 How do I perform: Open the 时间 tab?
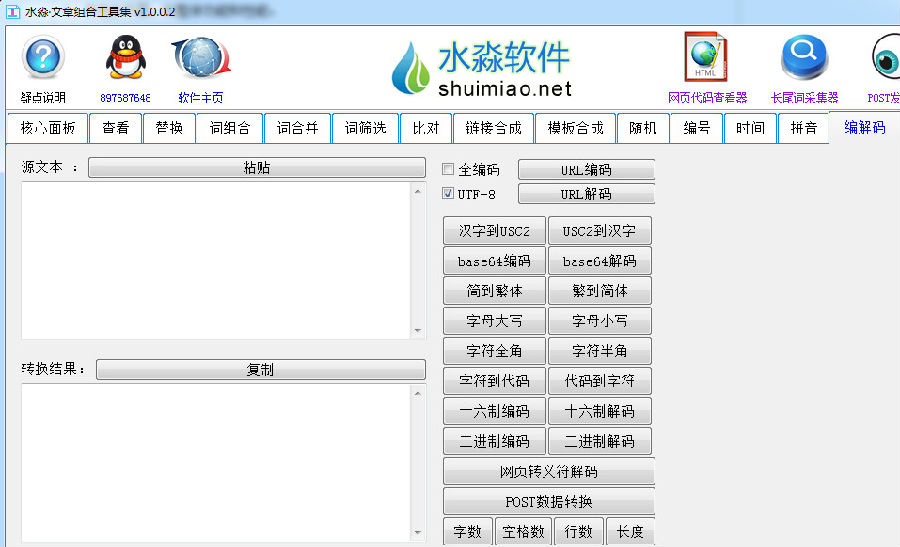pyautogui.click(x=750, y=128)
